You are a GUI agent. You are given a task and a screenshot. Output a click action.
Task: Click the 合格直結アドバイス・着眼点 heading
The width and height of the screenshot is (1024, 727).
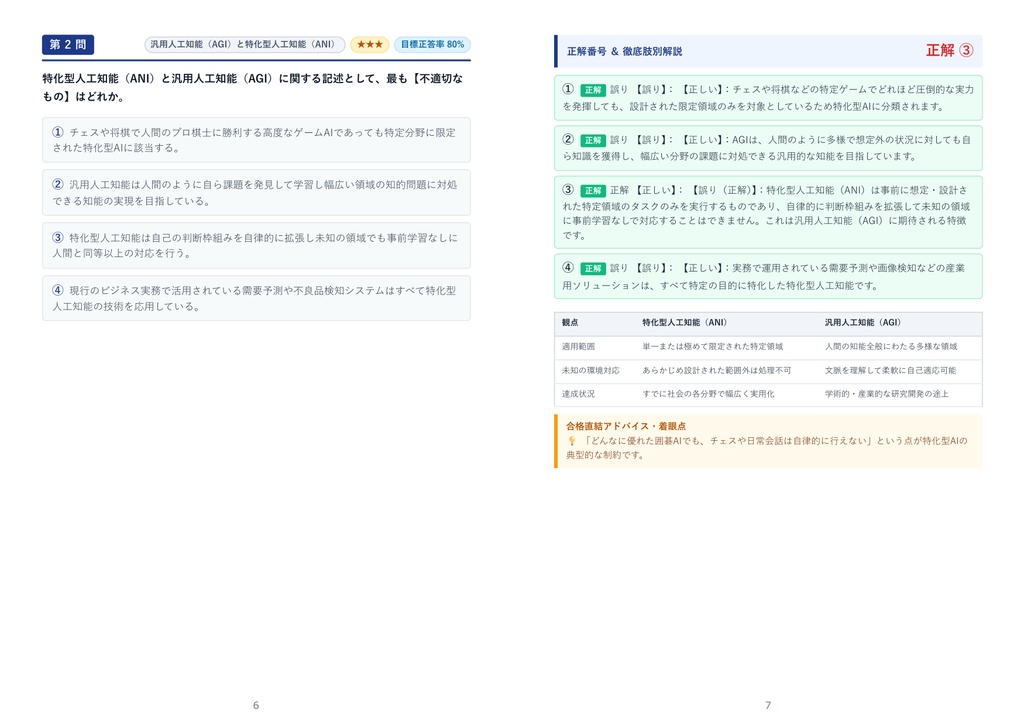[626, 426]
